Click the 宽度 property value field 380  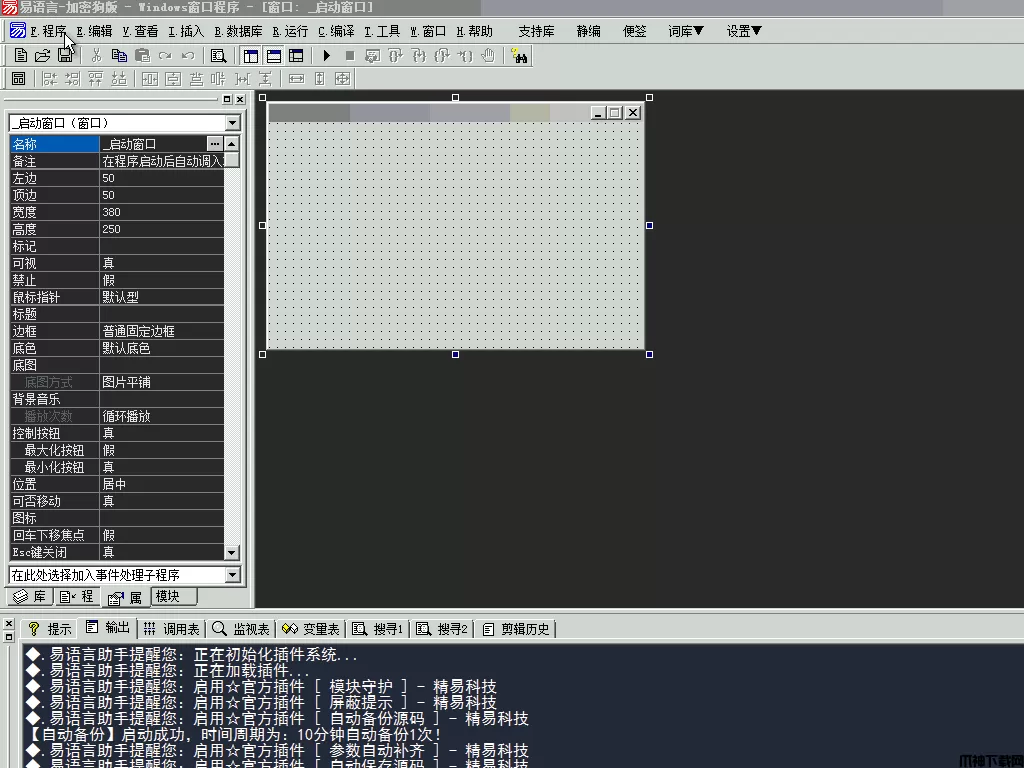[160, 212]
